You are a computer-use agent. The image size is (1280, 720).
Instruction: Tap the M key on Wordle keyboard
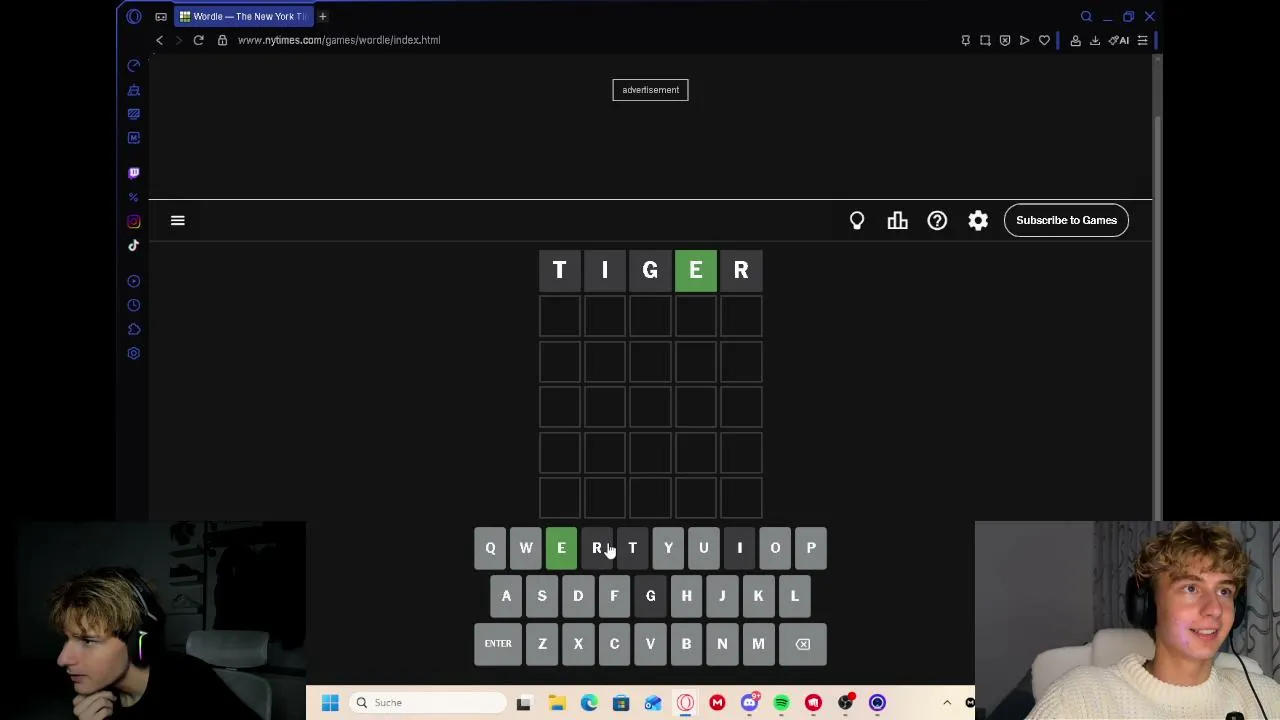758,644
